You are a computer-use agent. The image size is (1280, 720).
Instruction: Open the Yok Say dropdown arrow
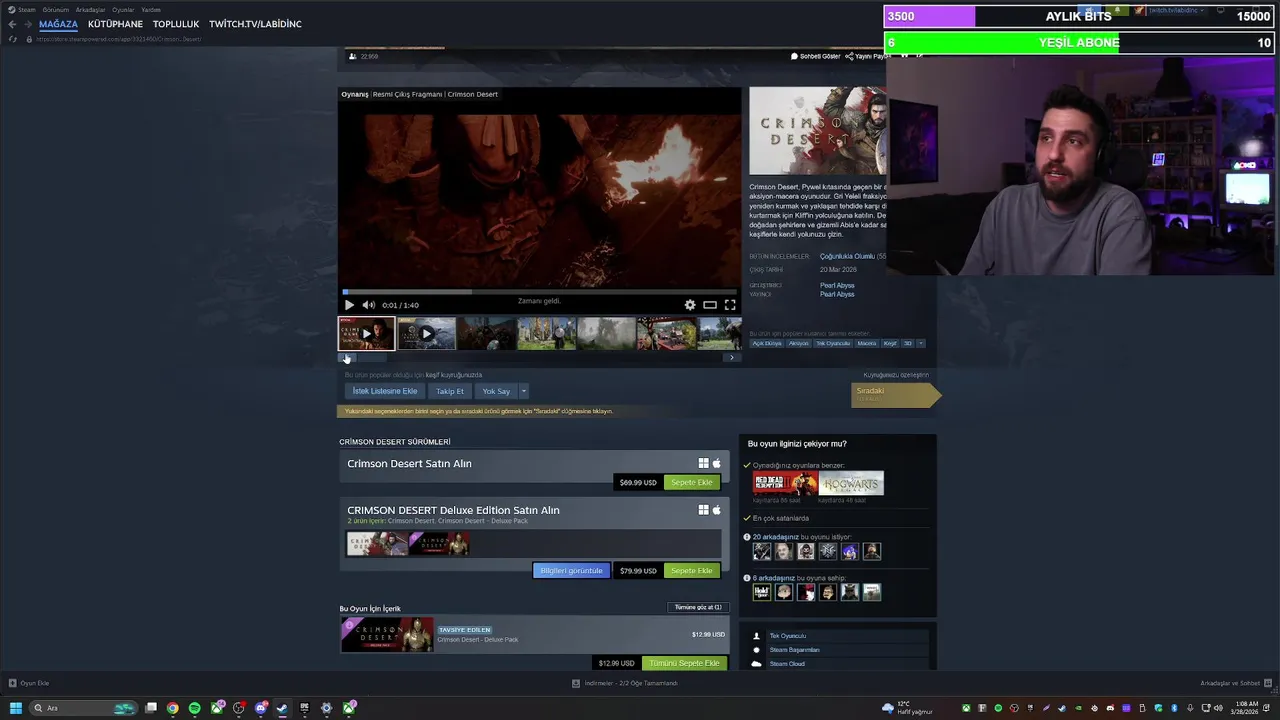pos(523,391)
